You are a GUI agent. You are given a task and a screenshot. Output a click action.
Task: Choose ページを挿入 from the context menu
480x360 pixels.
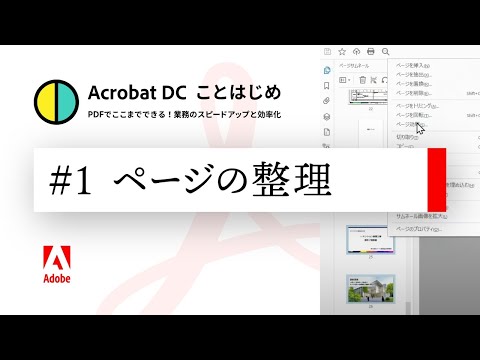413,65
